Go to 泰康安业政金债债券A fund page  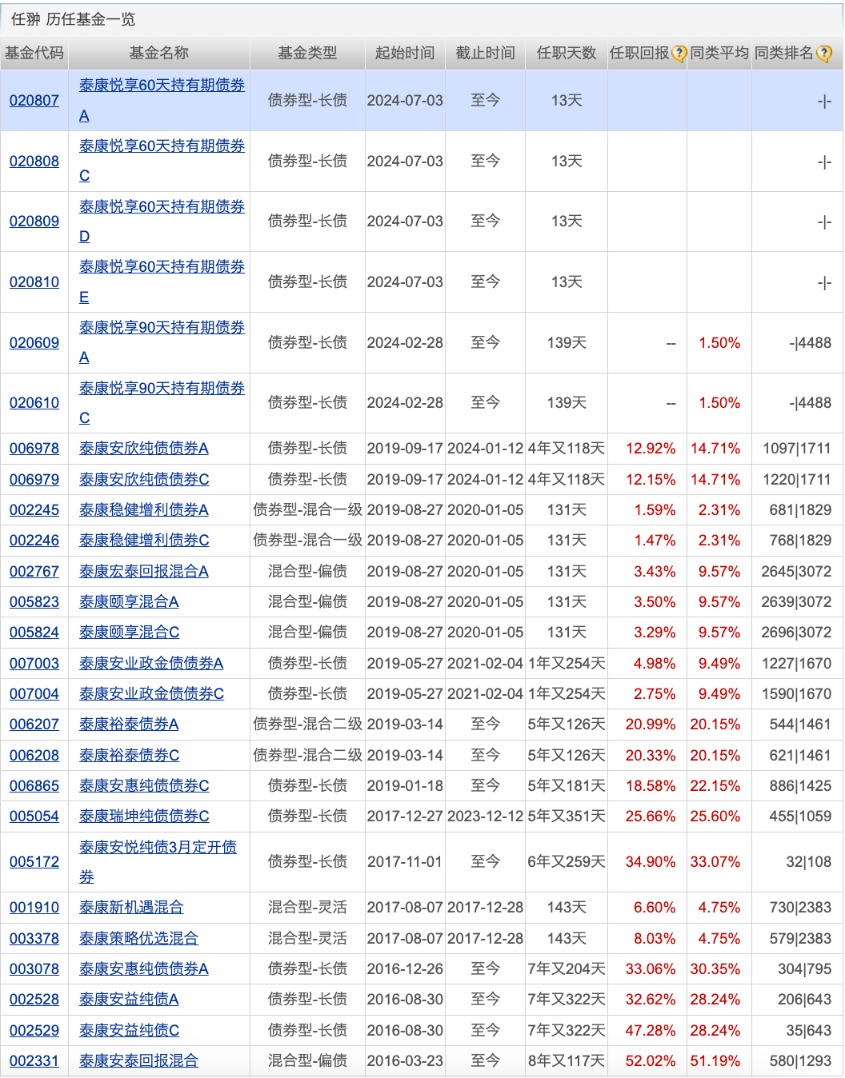pos(151,663)
